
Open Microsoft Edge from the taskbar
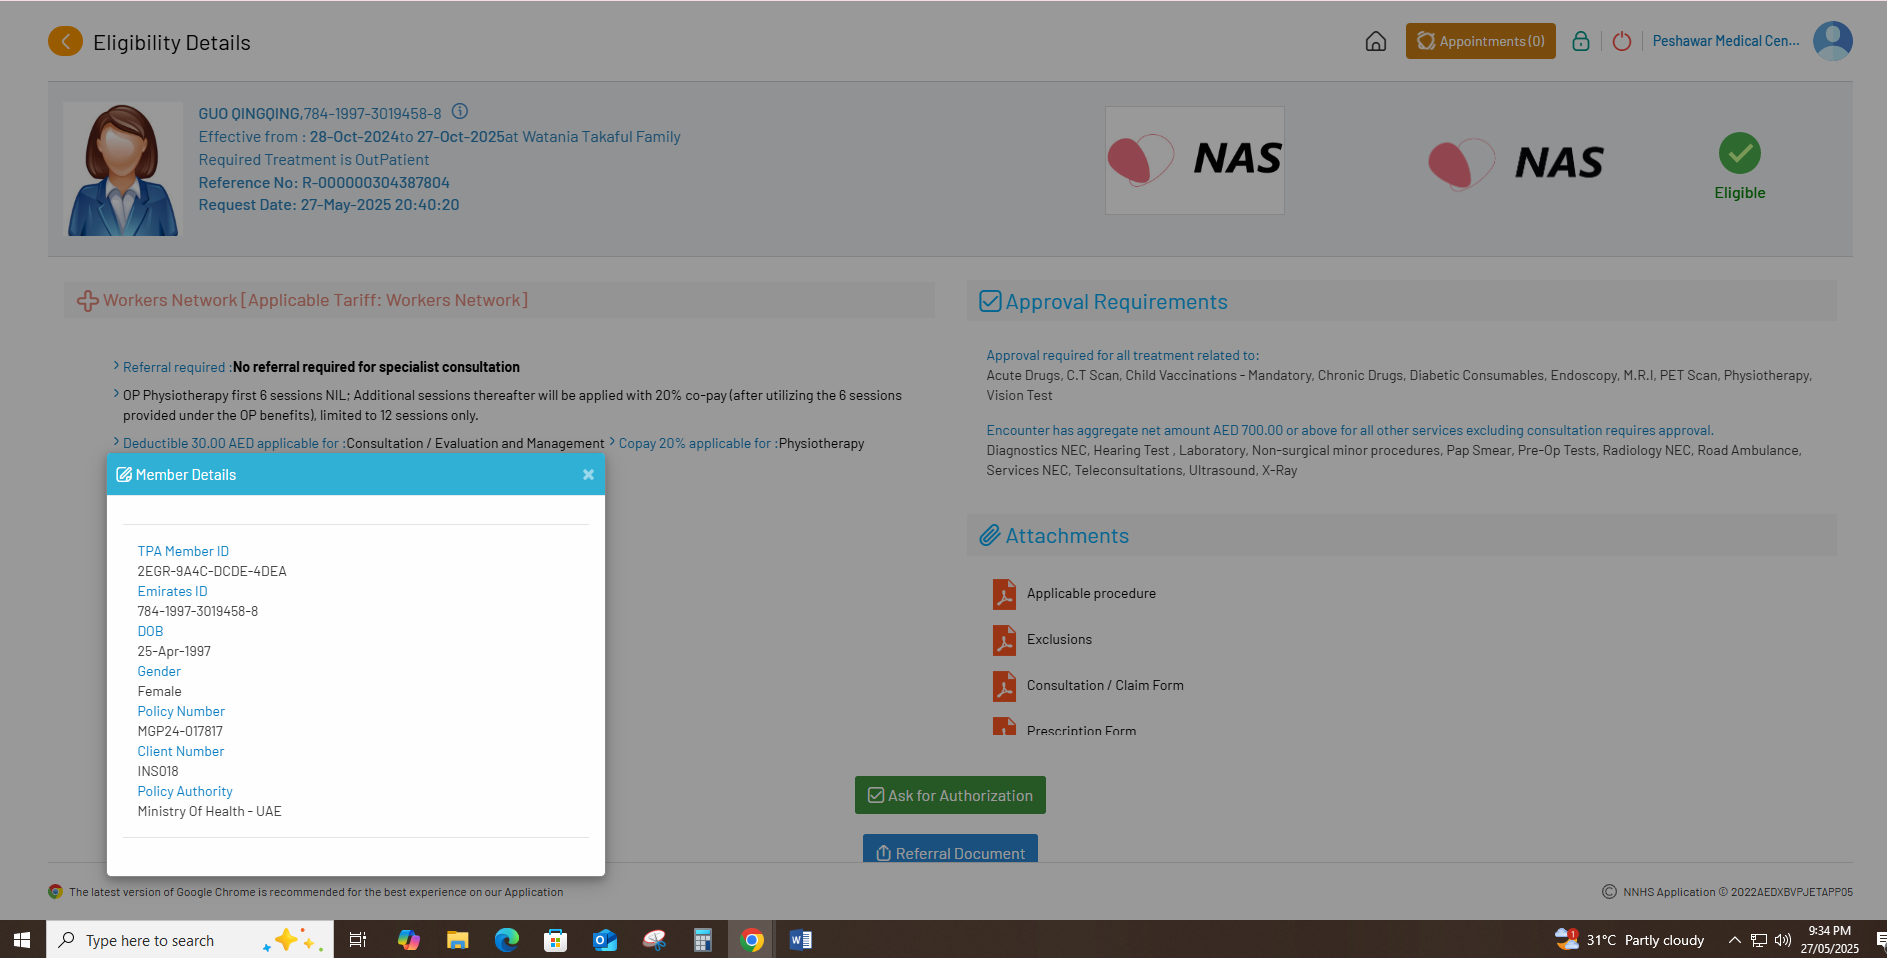(x=506, y=940)
